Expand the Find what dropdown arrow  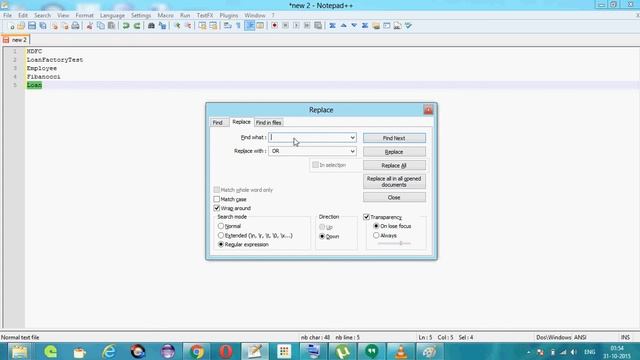click(x=352, y=138)
